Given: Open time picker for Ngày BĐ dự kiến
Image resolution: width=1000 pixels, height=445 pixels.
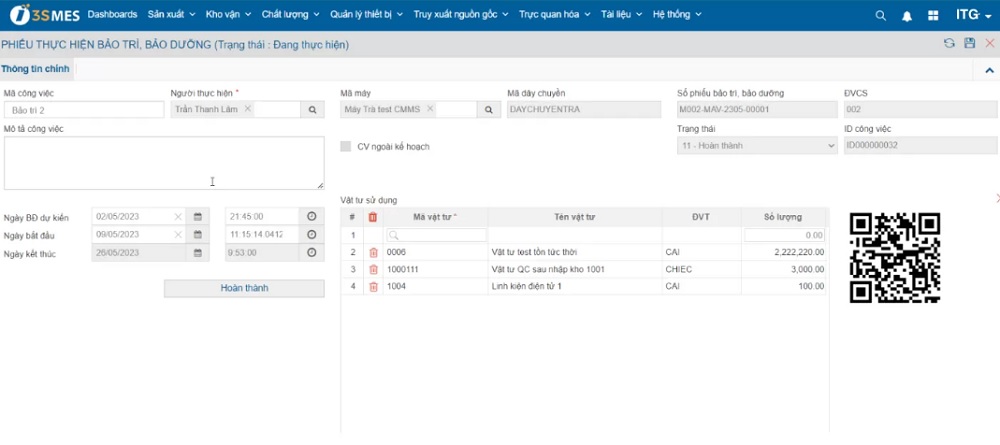Looking at the screenshot, I should 311,217.
